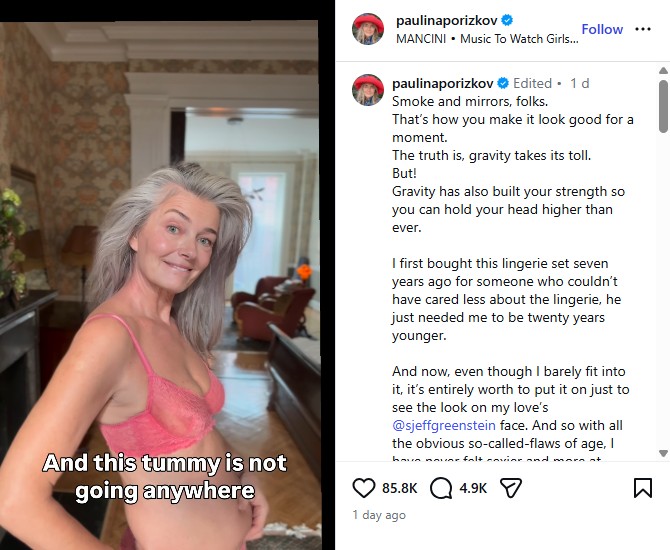Click header verified badge next to username
670x550 pixels.
point(507,20)
